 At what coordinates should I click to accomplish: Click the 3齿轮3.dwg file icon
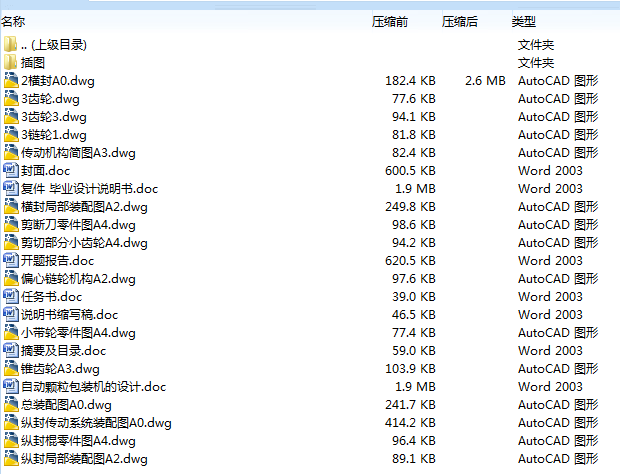11,116
